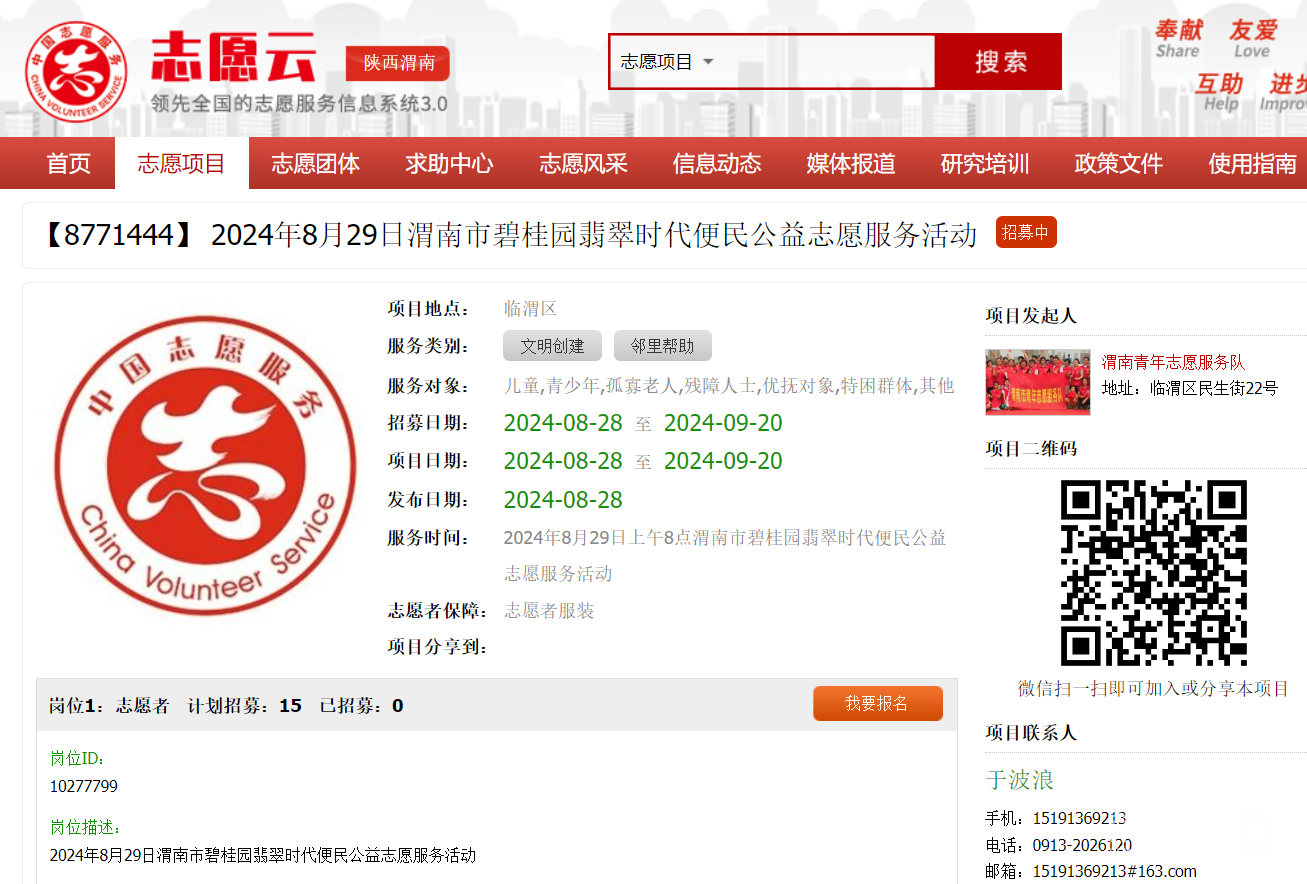Click contact name 于波浪

[x=1020, y=780]
